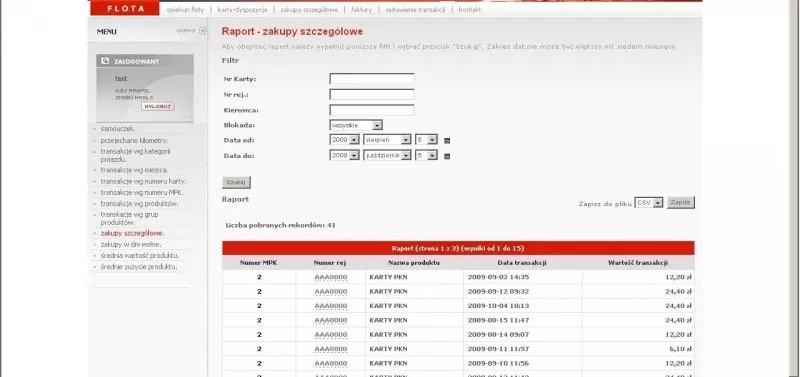Viewport: 800px width, 377px height.
Task: Open transakcje wg produktów link
Action: click(139, 204)
